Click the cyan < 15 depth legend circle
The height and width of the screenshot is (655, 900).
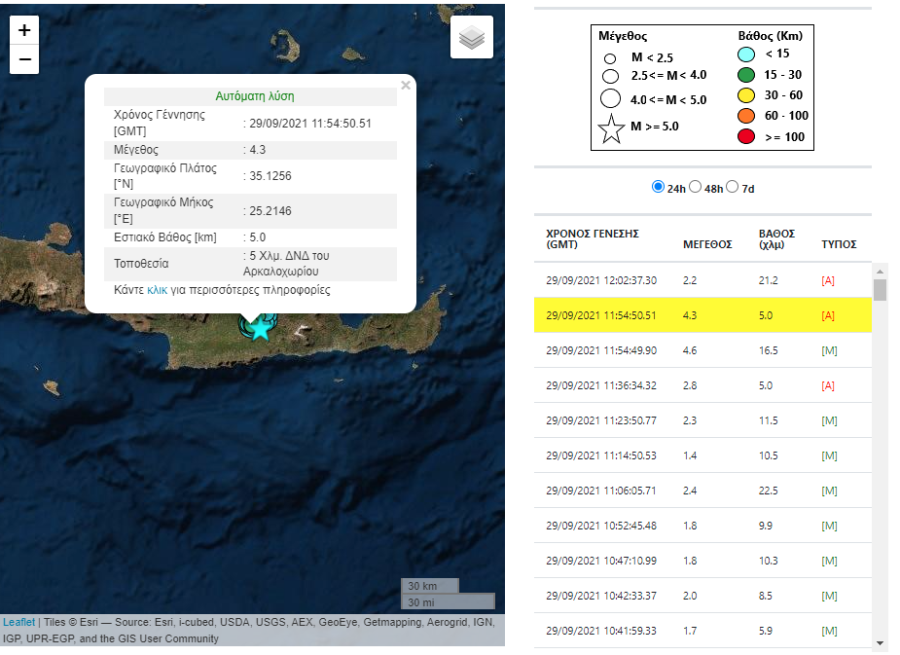746,55
